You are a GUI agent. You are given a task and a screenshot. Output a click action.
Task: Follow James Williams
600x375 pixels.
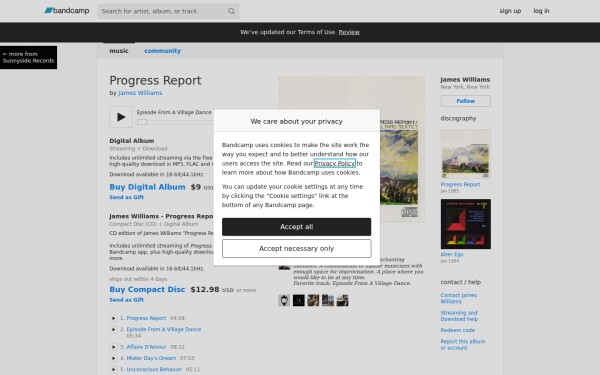click(x=466, y=101)
